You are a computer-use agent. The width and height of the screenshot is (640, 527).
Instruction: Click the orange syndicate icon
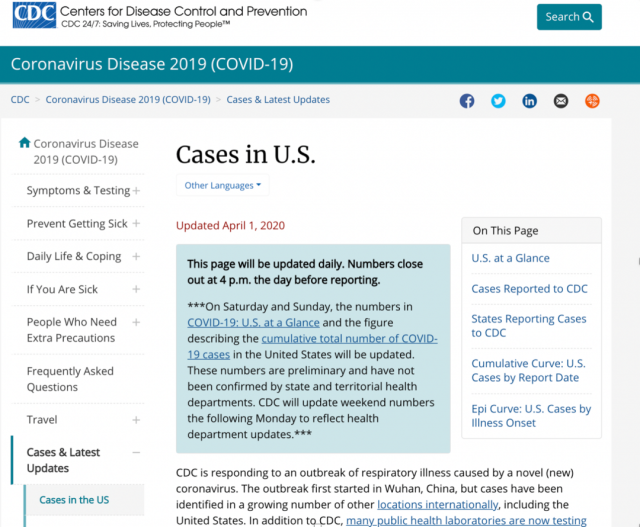click(x=592, y=101)
